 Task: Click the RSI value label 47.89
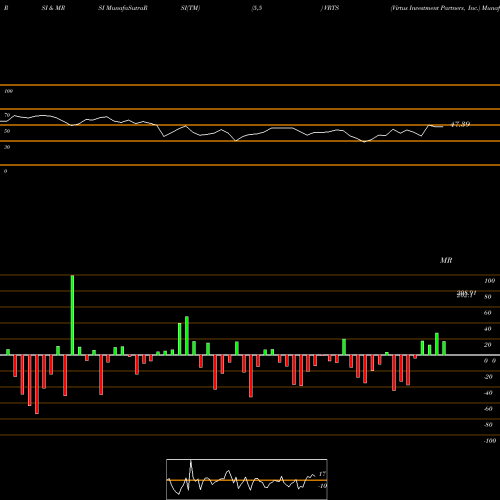[460, 124]
